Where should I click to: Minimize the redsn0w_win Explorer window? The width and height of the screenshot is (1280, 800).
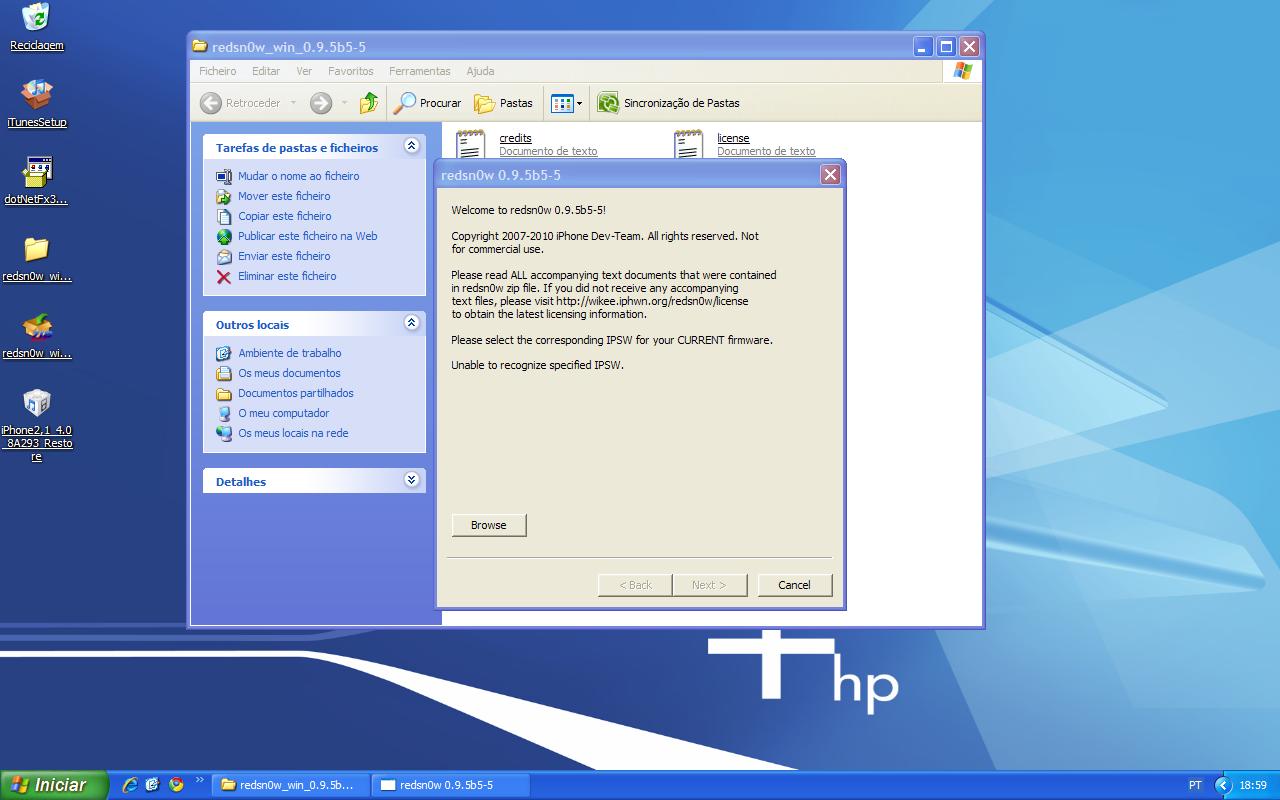coord(922,46)
